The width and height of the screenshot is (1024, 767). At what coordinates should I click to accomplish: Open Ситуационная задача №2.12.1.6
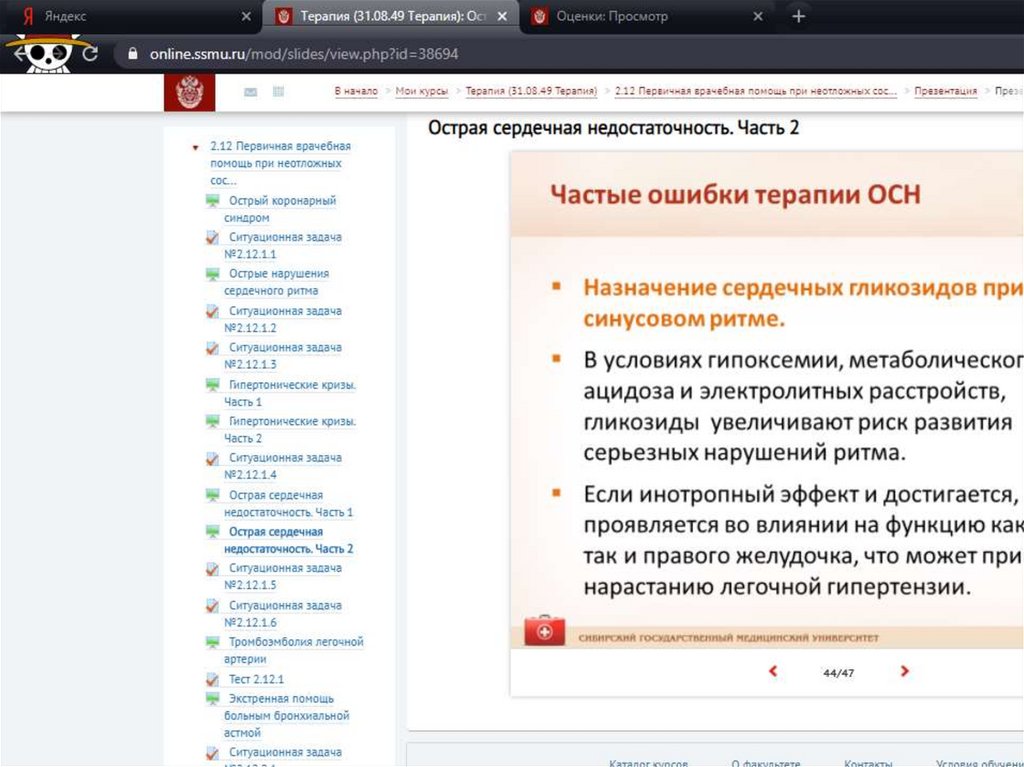click(283, 614)
